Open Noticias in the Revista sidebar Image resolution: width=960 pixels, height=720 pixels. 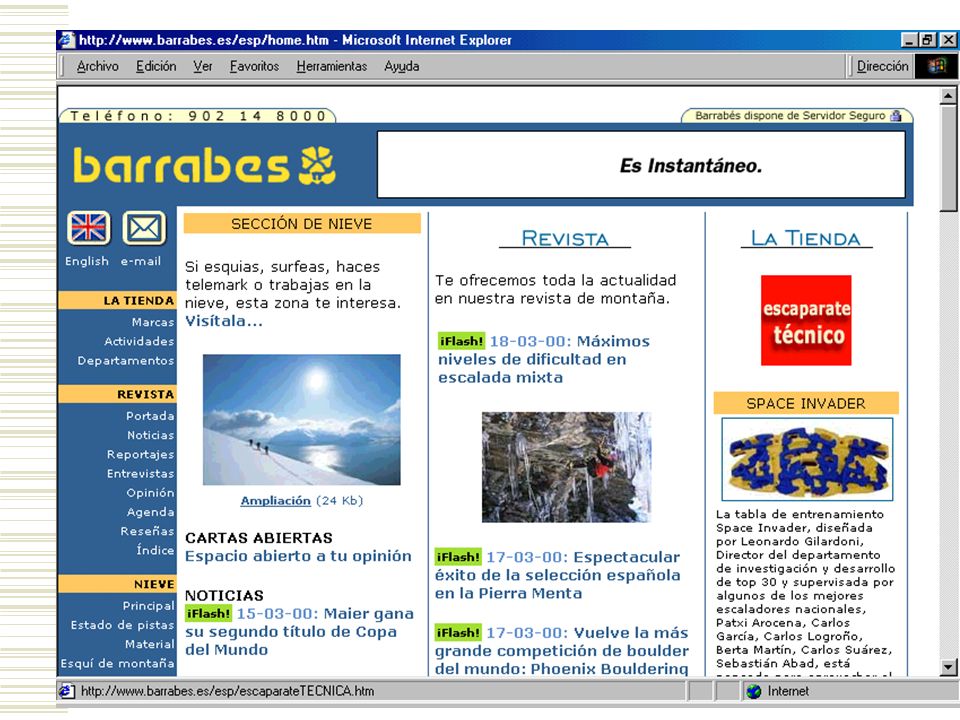(151, 435)
